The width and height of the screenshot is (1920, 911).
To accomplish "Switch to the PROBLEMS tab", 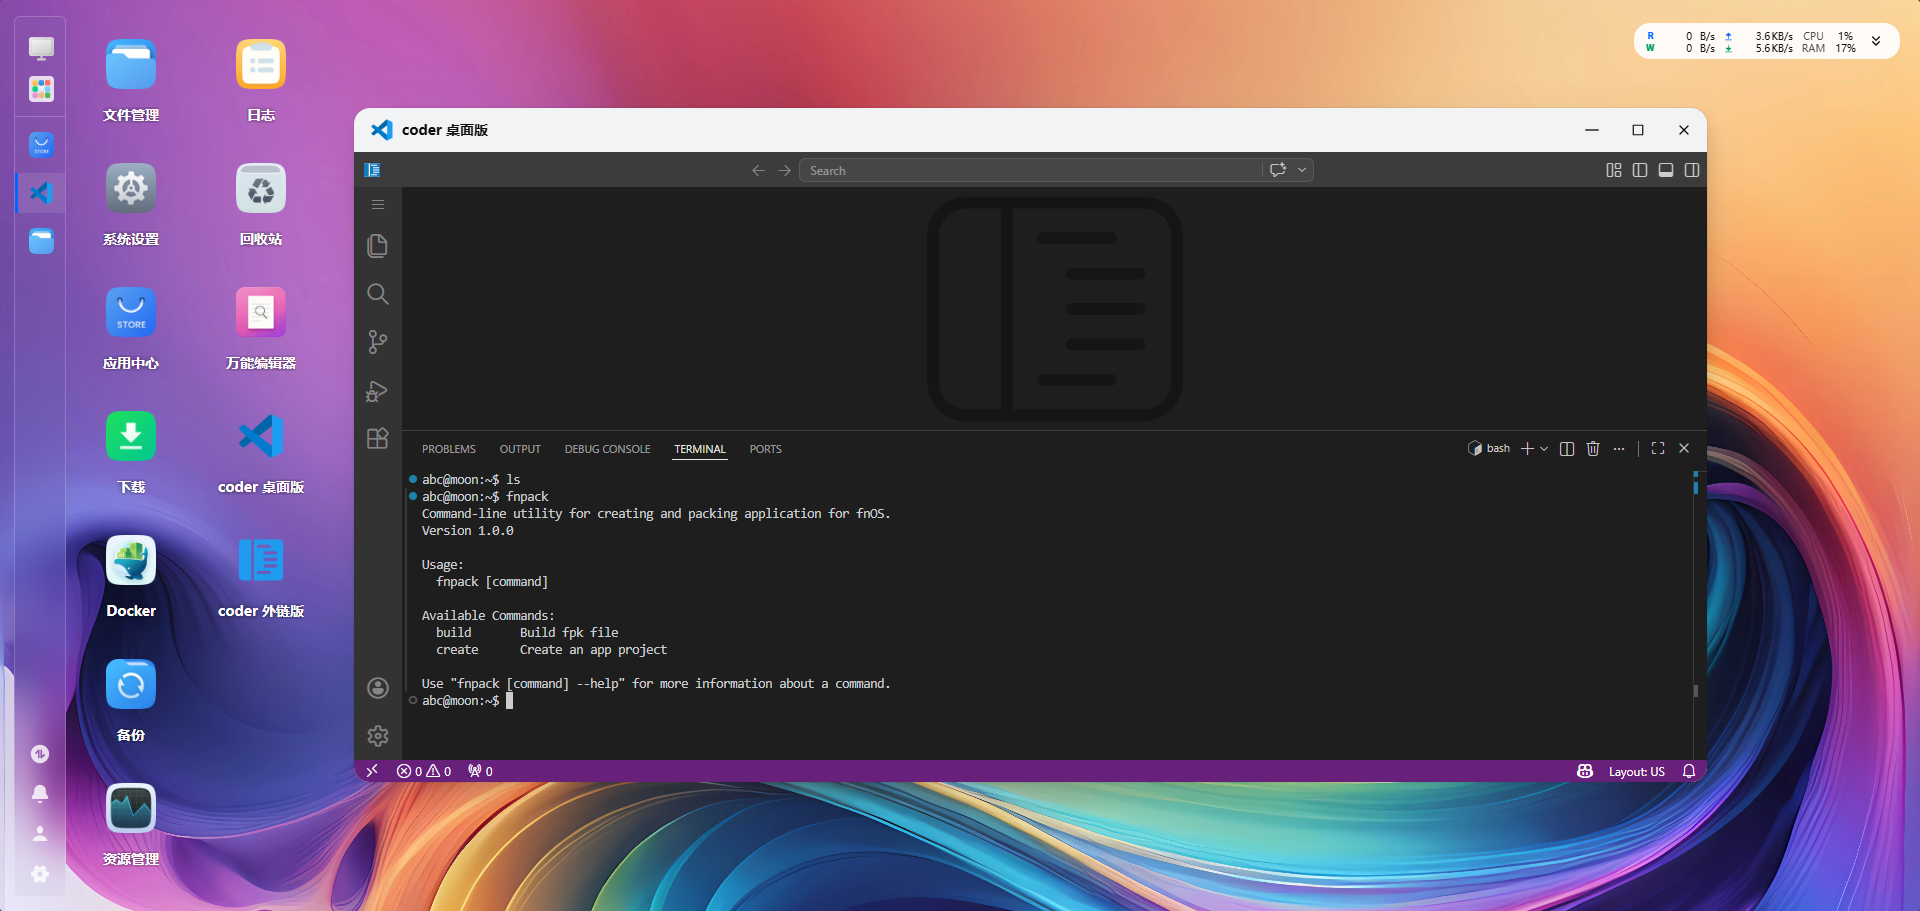I will [448, 450].
